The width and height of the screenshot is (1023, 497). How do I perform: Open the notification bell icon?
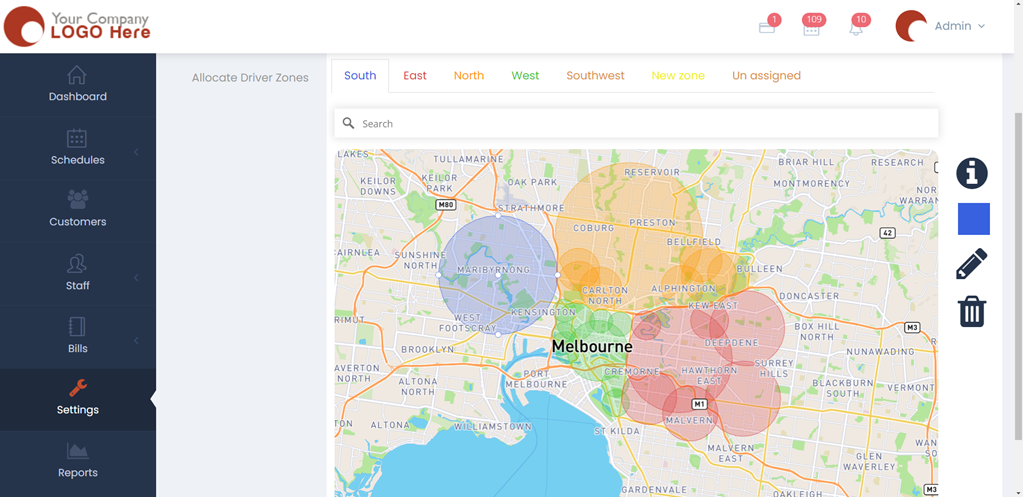[856, 28]
